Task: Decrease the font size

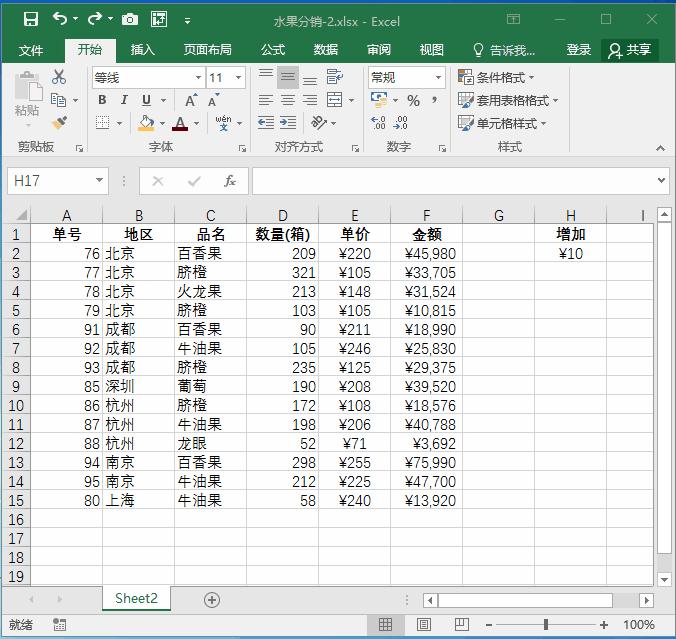Action: click(x=213, y=100)
